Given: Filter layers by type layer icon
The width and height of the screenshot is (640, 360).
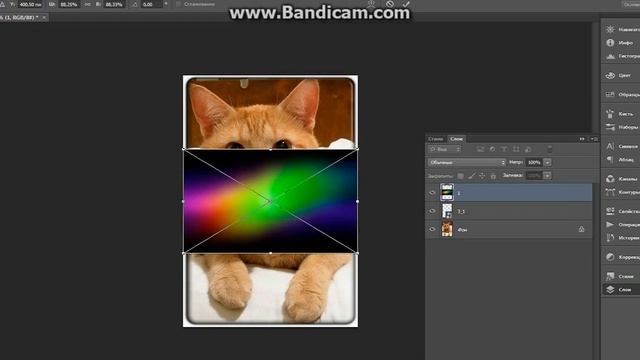Looking at the screenshot, I should (x=504, y=149).
